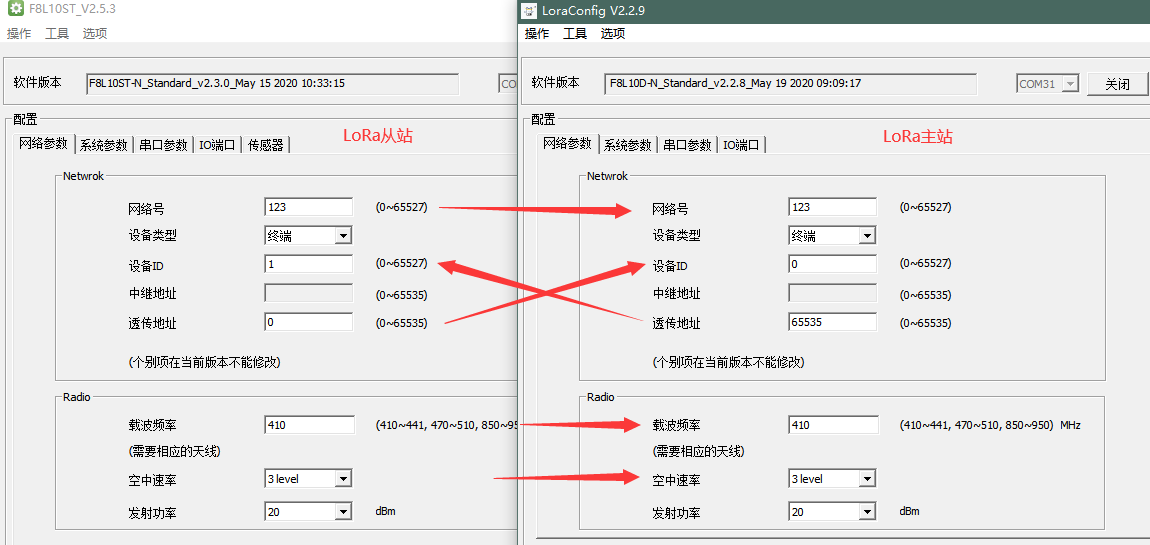The width and height of the screenshot is (1150, 545).
Task: Click the 发射功率 label in LoraConfig
Action: [x=676, y=513]
